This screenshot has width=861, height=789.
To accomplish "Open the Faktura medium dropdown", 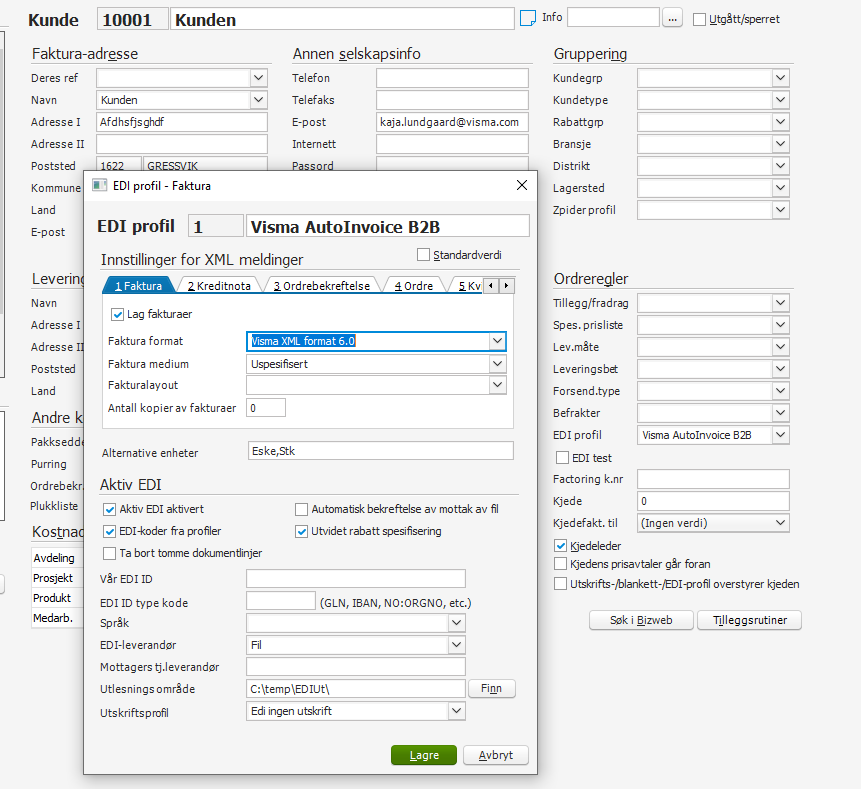I will coord(497,363).
